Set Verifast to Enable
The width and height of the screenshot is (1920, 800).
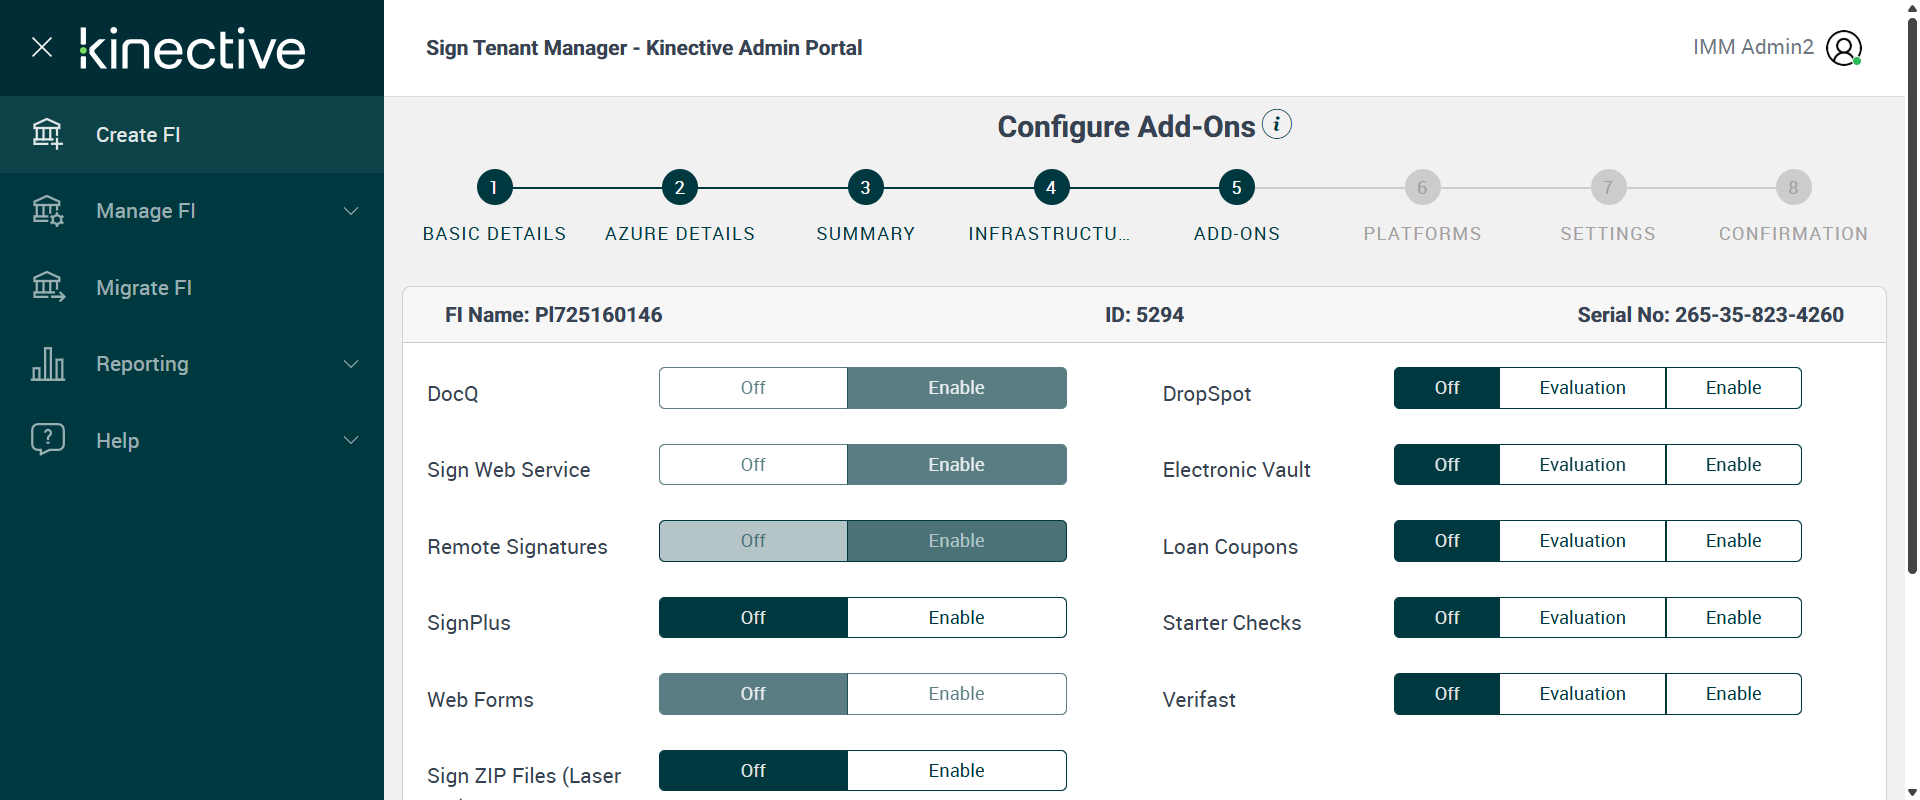(x=1733, y=694)
